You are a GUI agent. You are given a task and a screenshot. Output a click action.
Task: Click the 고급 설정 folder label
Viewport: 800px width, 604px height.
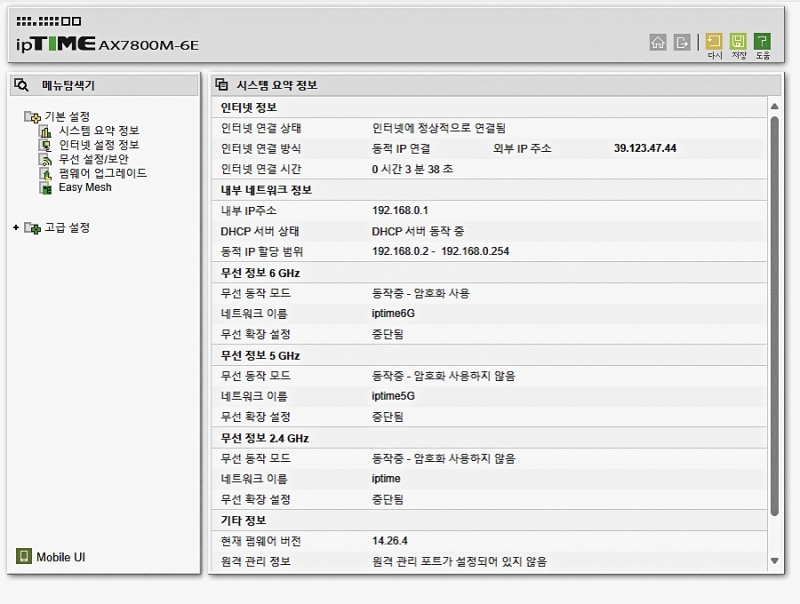click(x=67, y=228)
